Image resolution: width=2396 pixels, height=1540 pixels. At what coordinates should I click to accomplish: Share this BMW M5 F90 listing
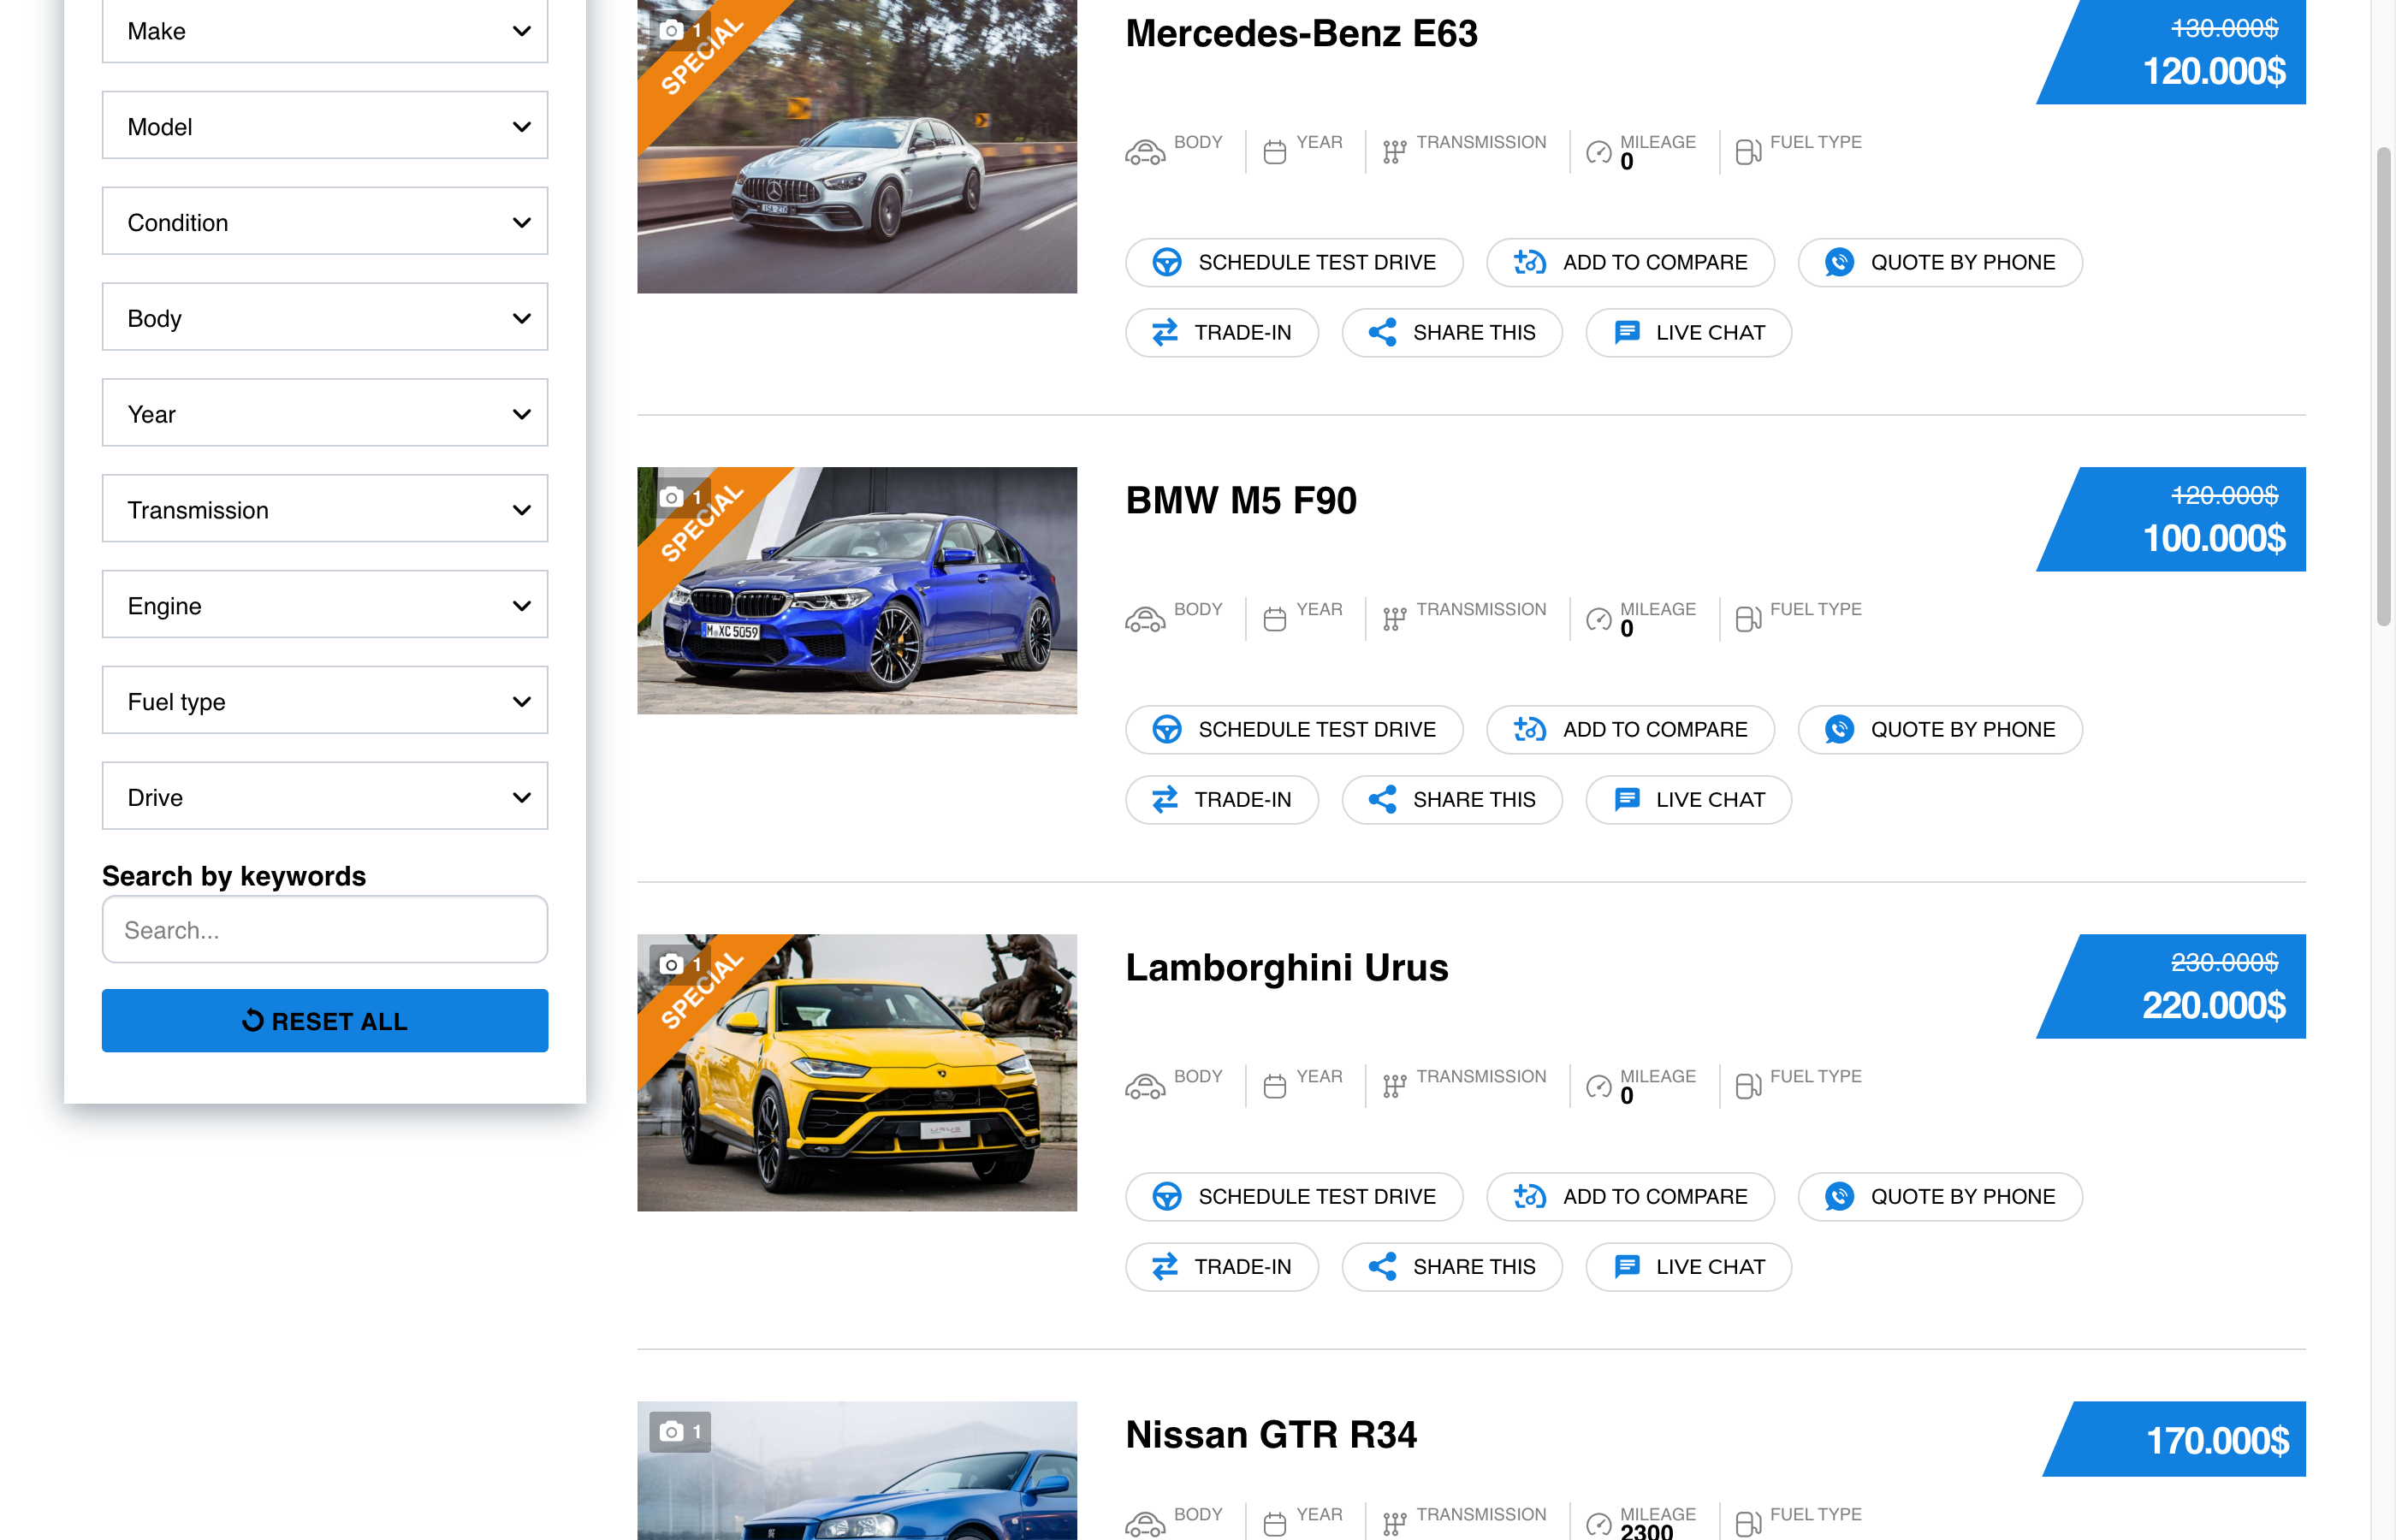pyautogui.click(x=1452, y=799)
